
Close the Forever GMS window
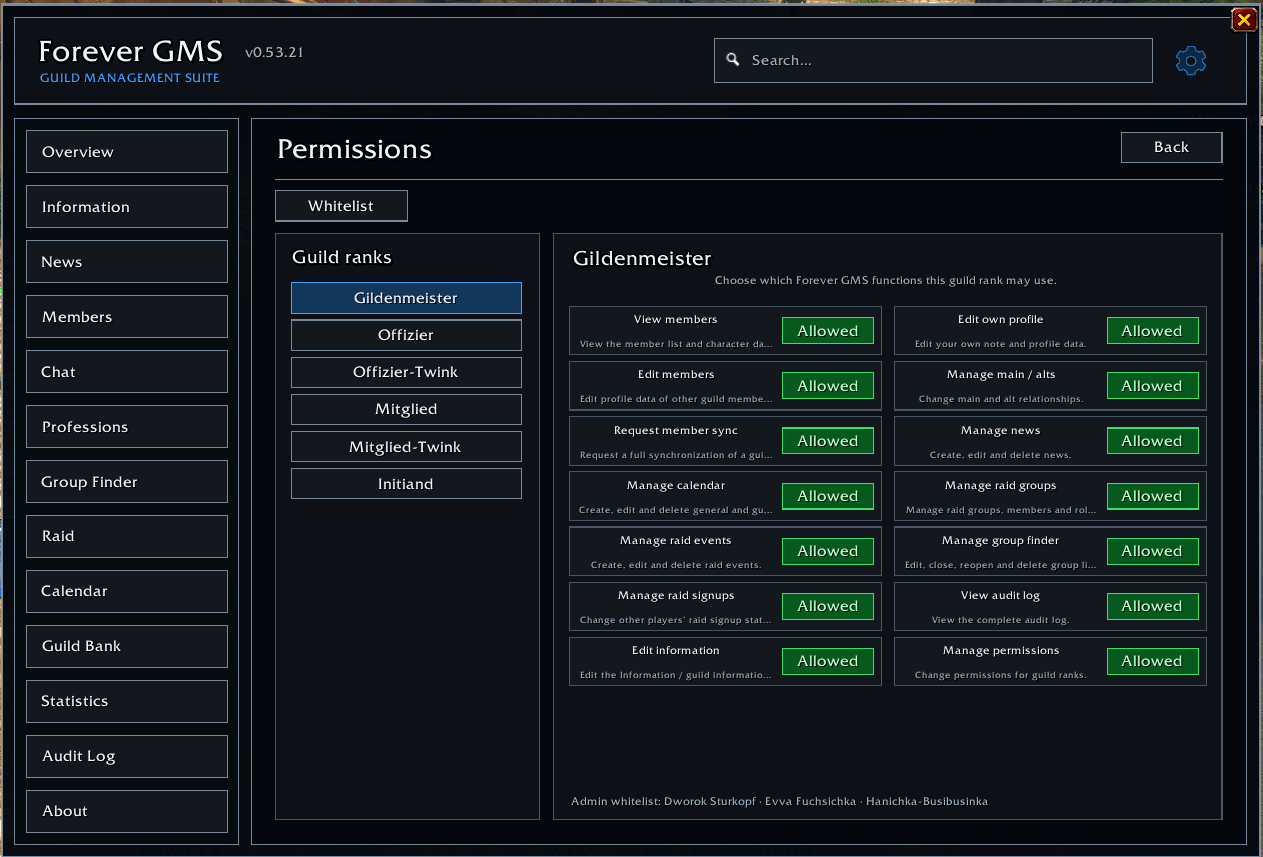point(1244,19)
